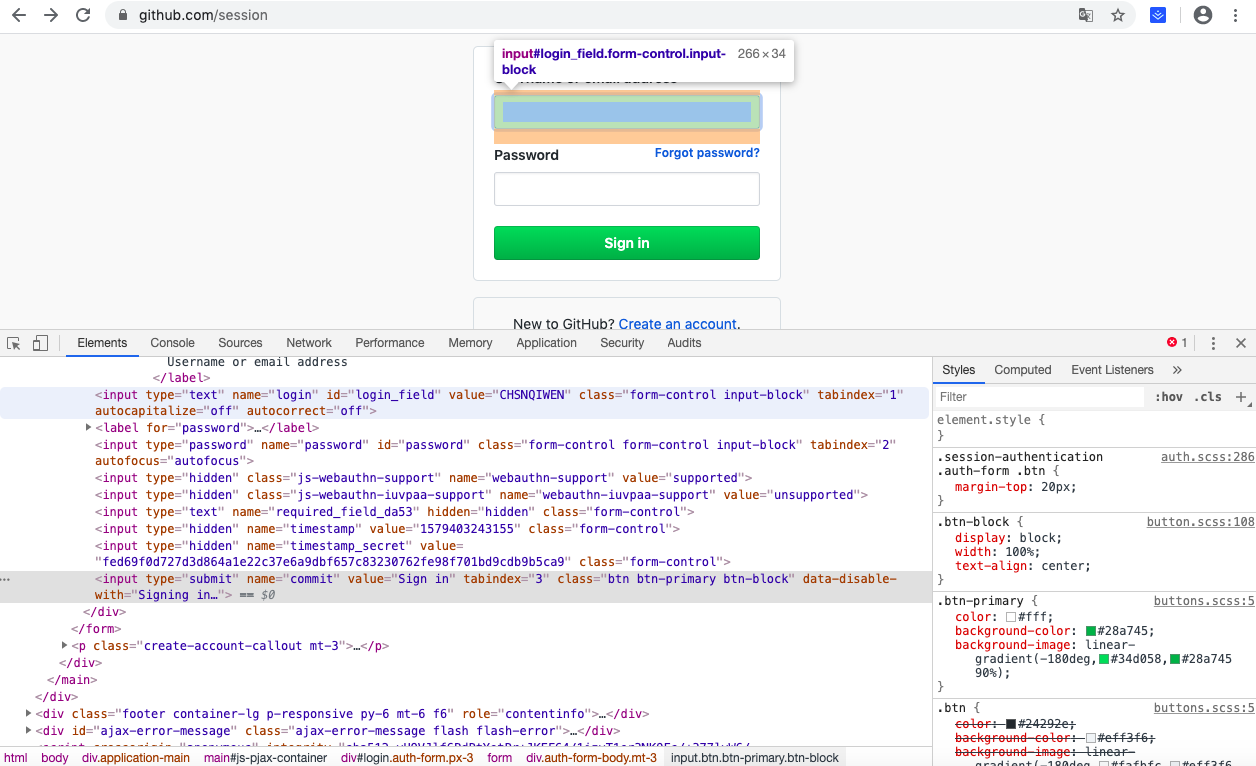Open the auth.scss:286 source link
Viewport: 1256px width, 766px height.
tap(1207, 457)
